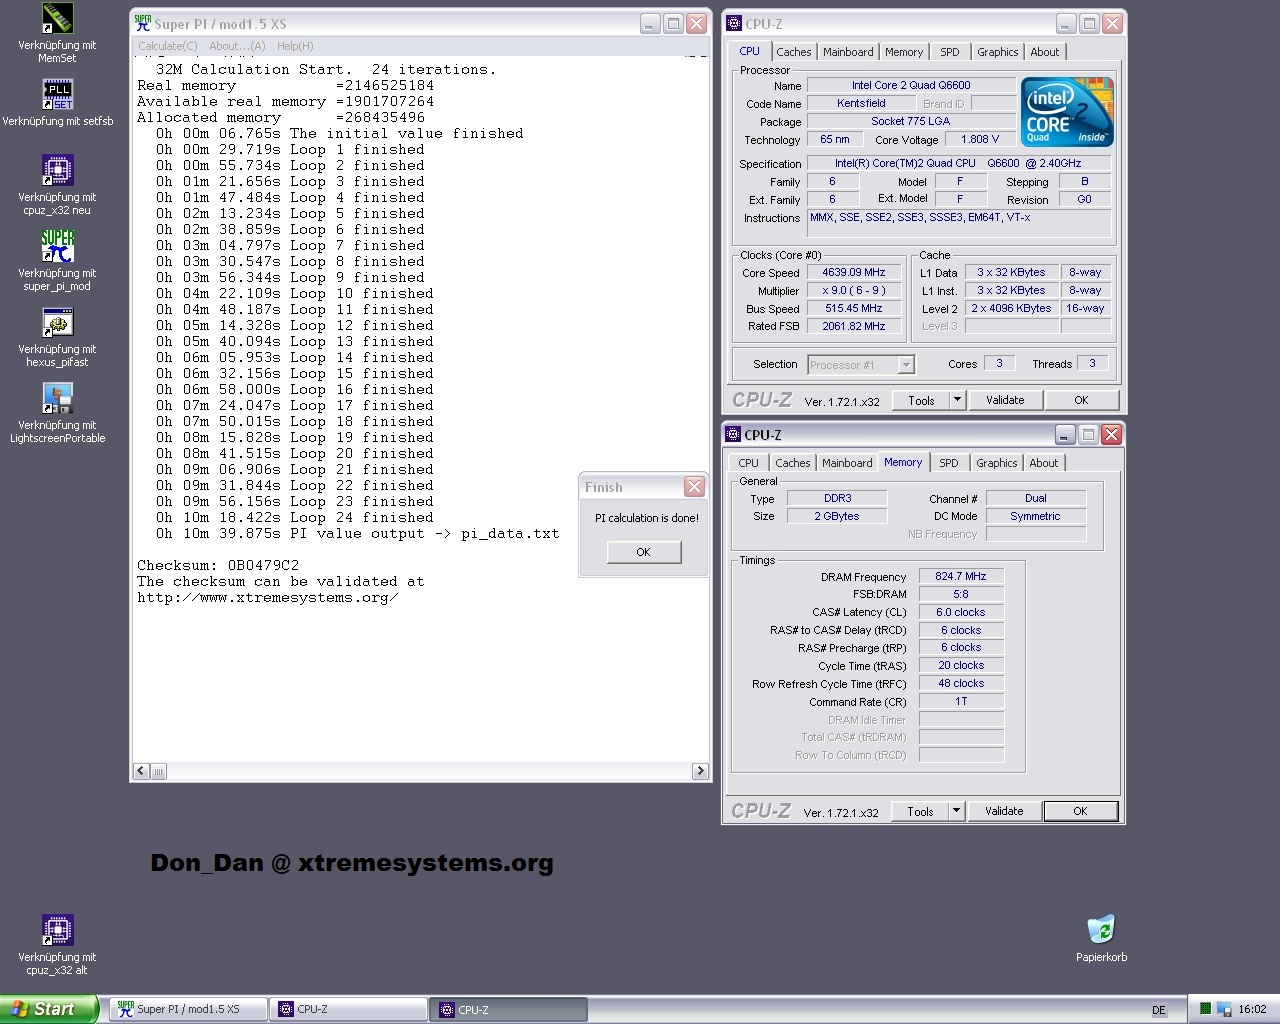Close the Finish dialog
Screen dimensions: 1280x1024
(x=694, y=487)
